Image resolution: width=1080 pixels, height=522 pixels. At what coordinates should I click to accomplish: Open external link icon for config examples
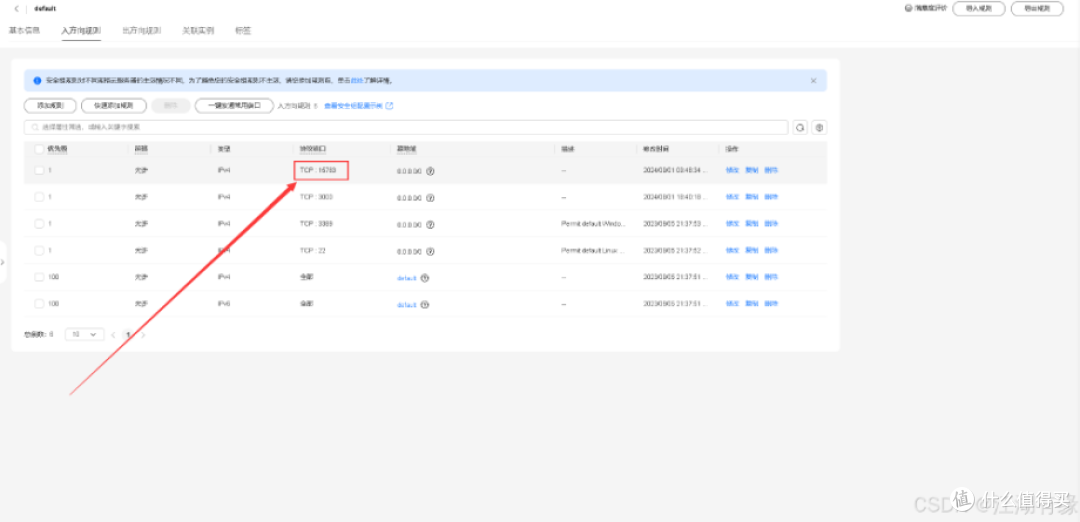click(390, 105)
